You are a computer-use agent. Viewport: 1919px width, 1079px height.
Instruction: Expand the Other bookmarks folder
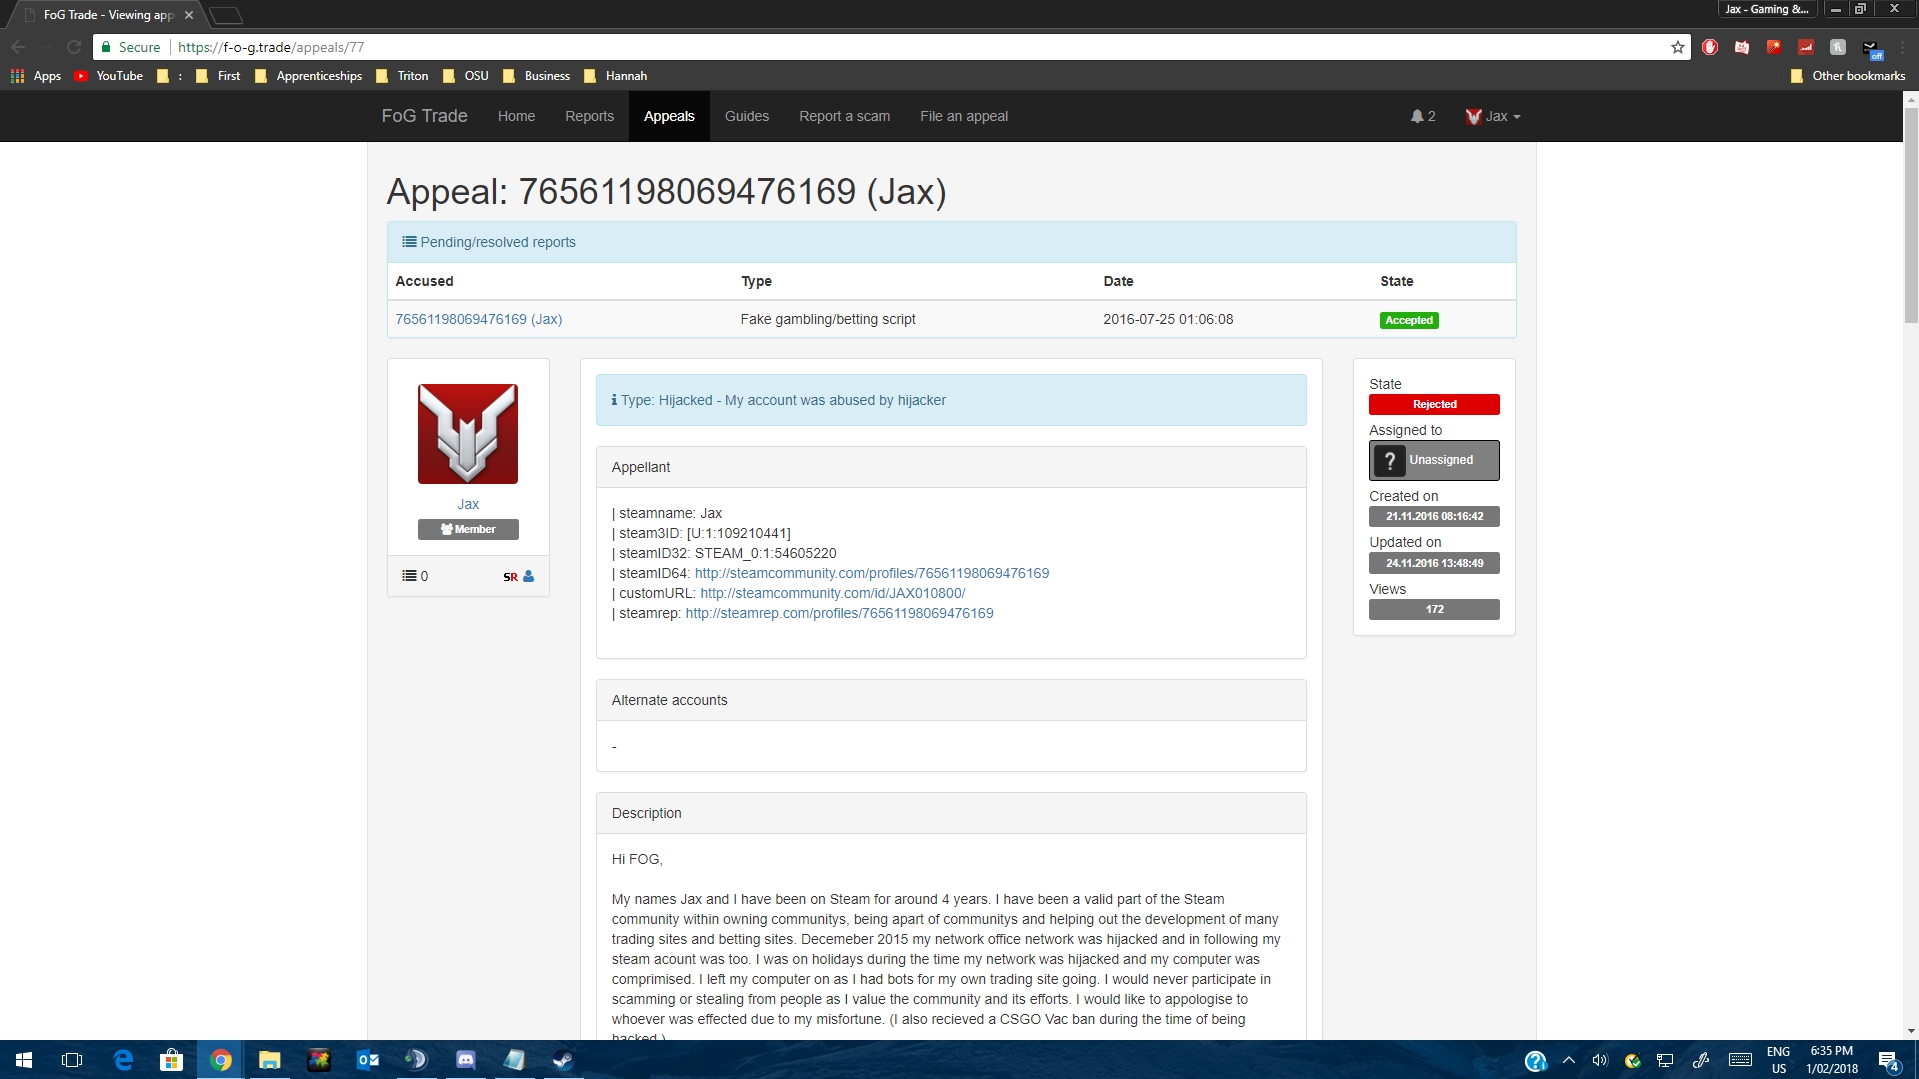(1847, 76)
